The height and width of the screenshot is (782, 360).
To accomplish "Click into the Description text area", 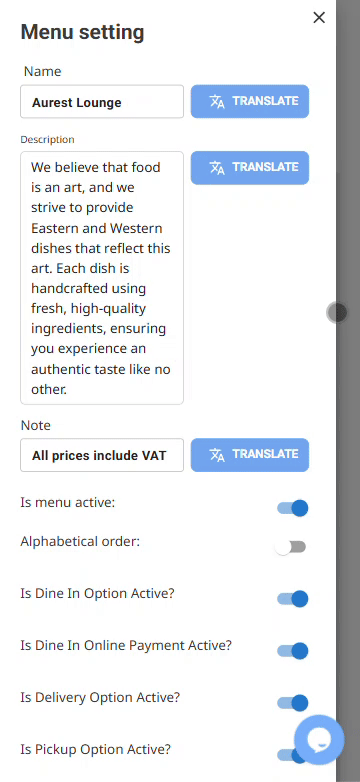I will [102, 278].
